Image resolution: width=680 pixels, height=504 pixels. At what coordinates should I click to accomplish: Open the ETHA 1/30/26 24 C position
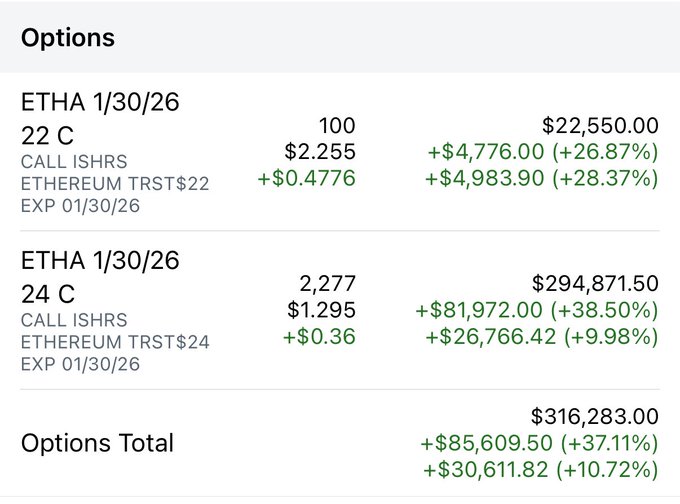100,278
